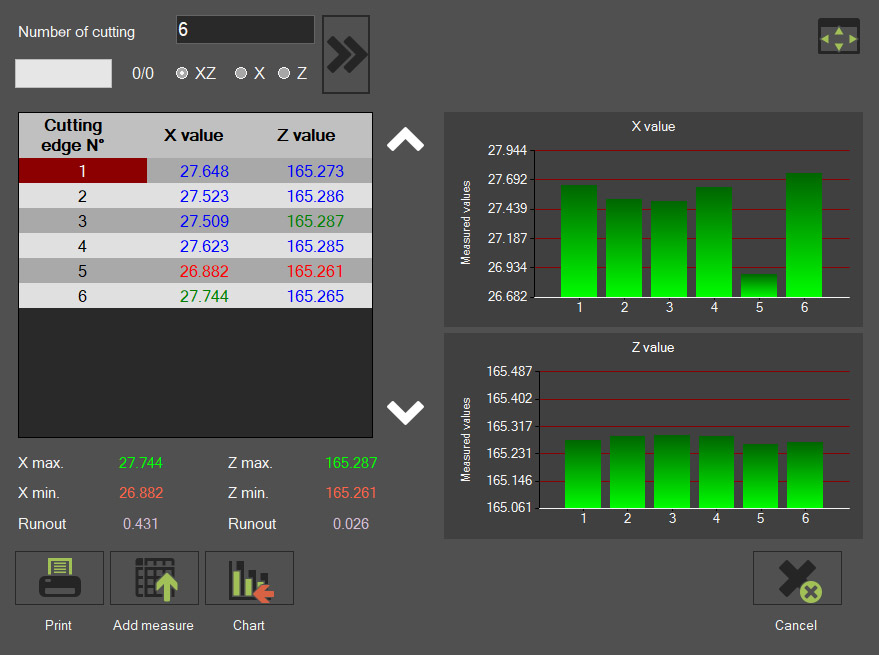Image resolution: width=879 pixels, height=655 pixels.
Task: Click the four-arrow fullscreen icon
Action: [x=838, y=37]
